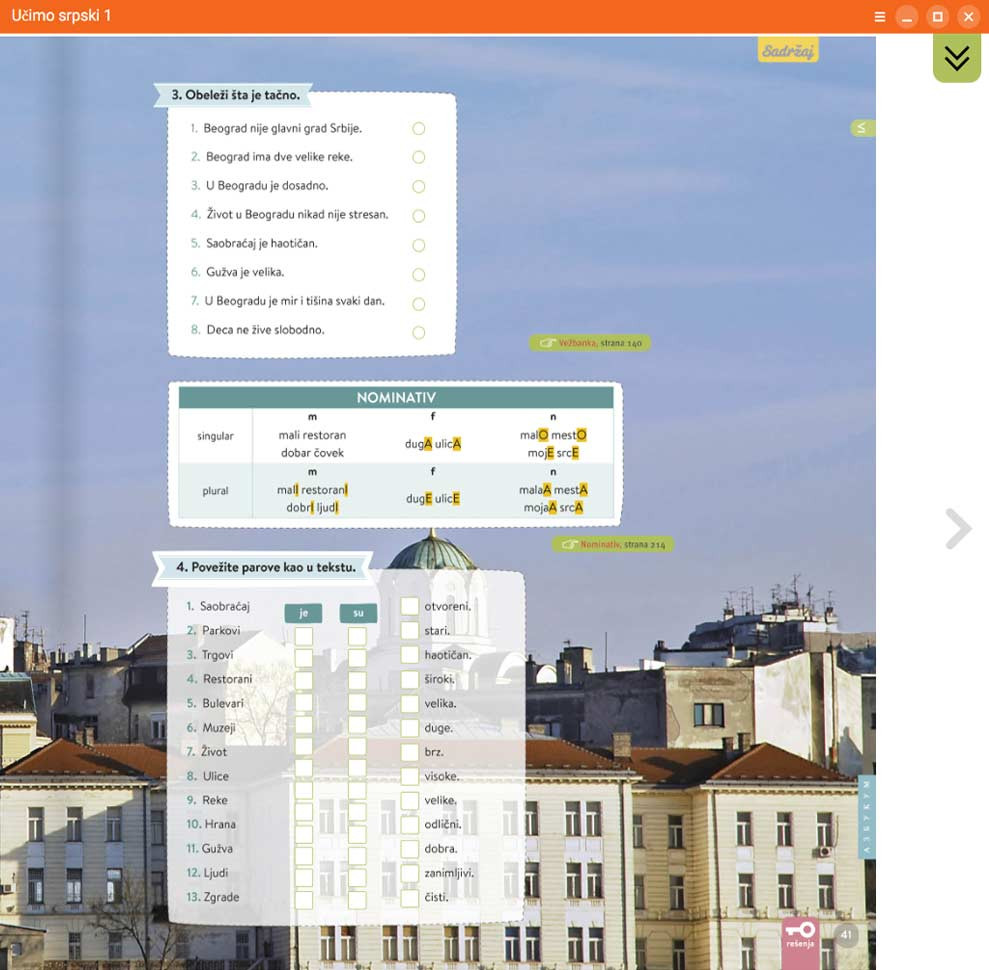Open the hamburger menu in title bar
This screenshot has width=989, height=970.
(x=879, y=17)
